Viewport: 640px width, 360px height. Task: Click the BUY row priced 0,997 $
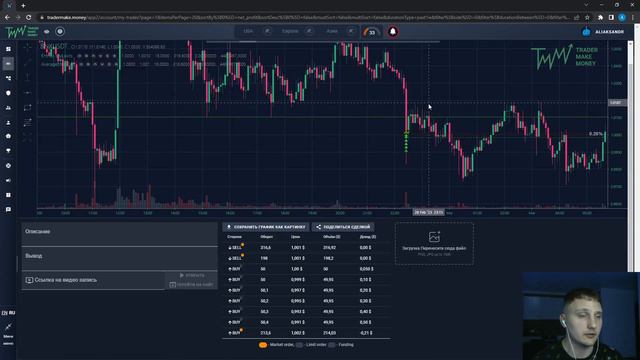[x=306, y=290]
